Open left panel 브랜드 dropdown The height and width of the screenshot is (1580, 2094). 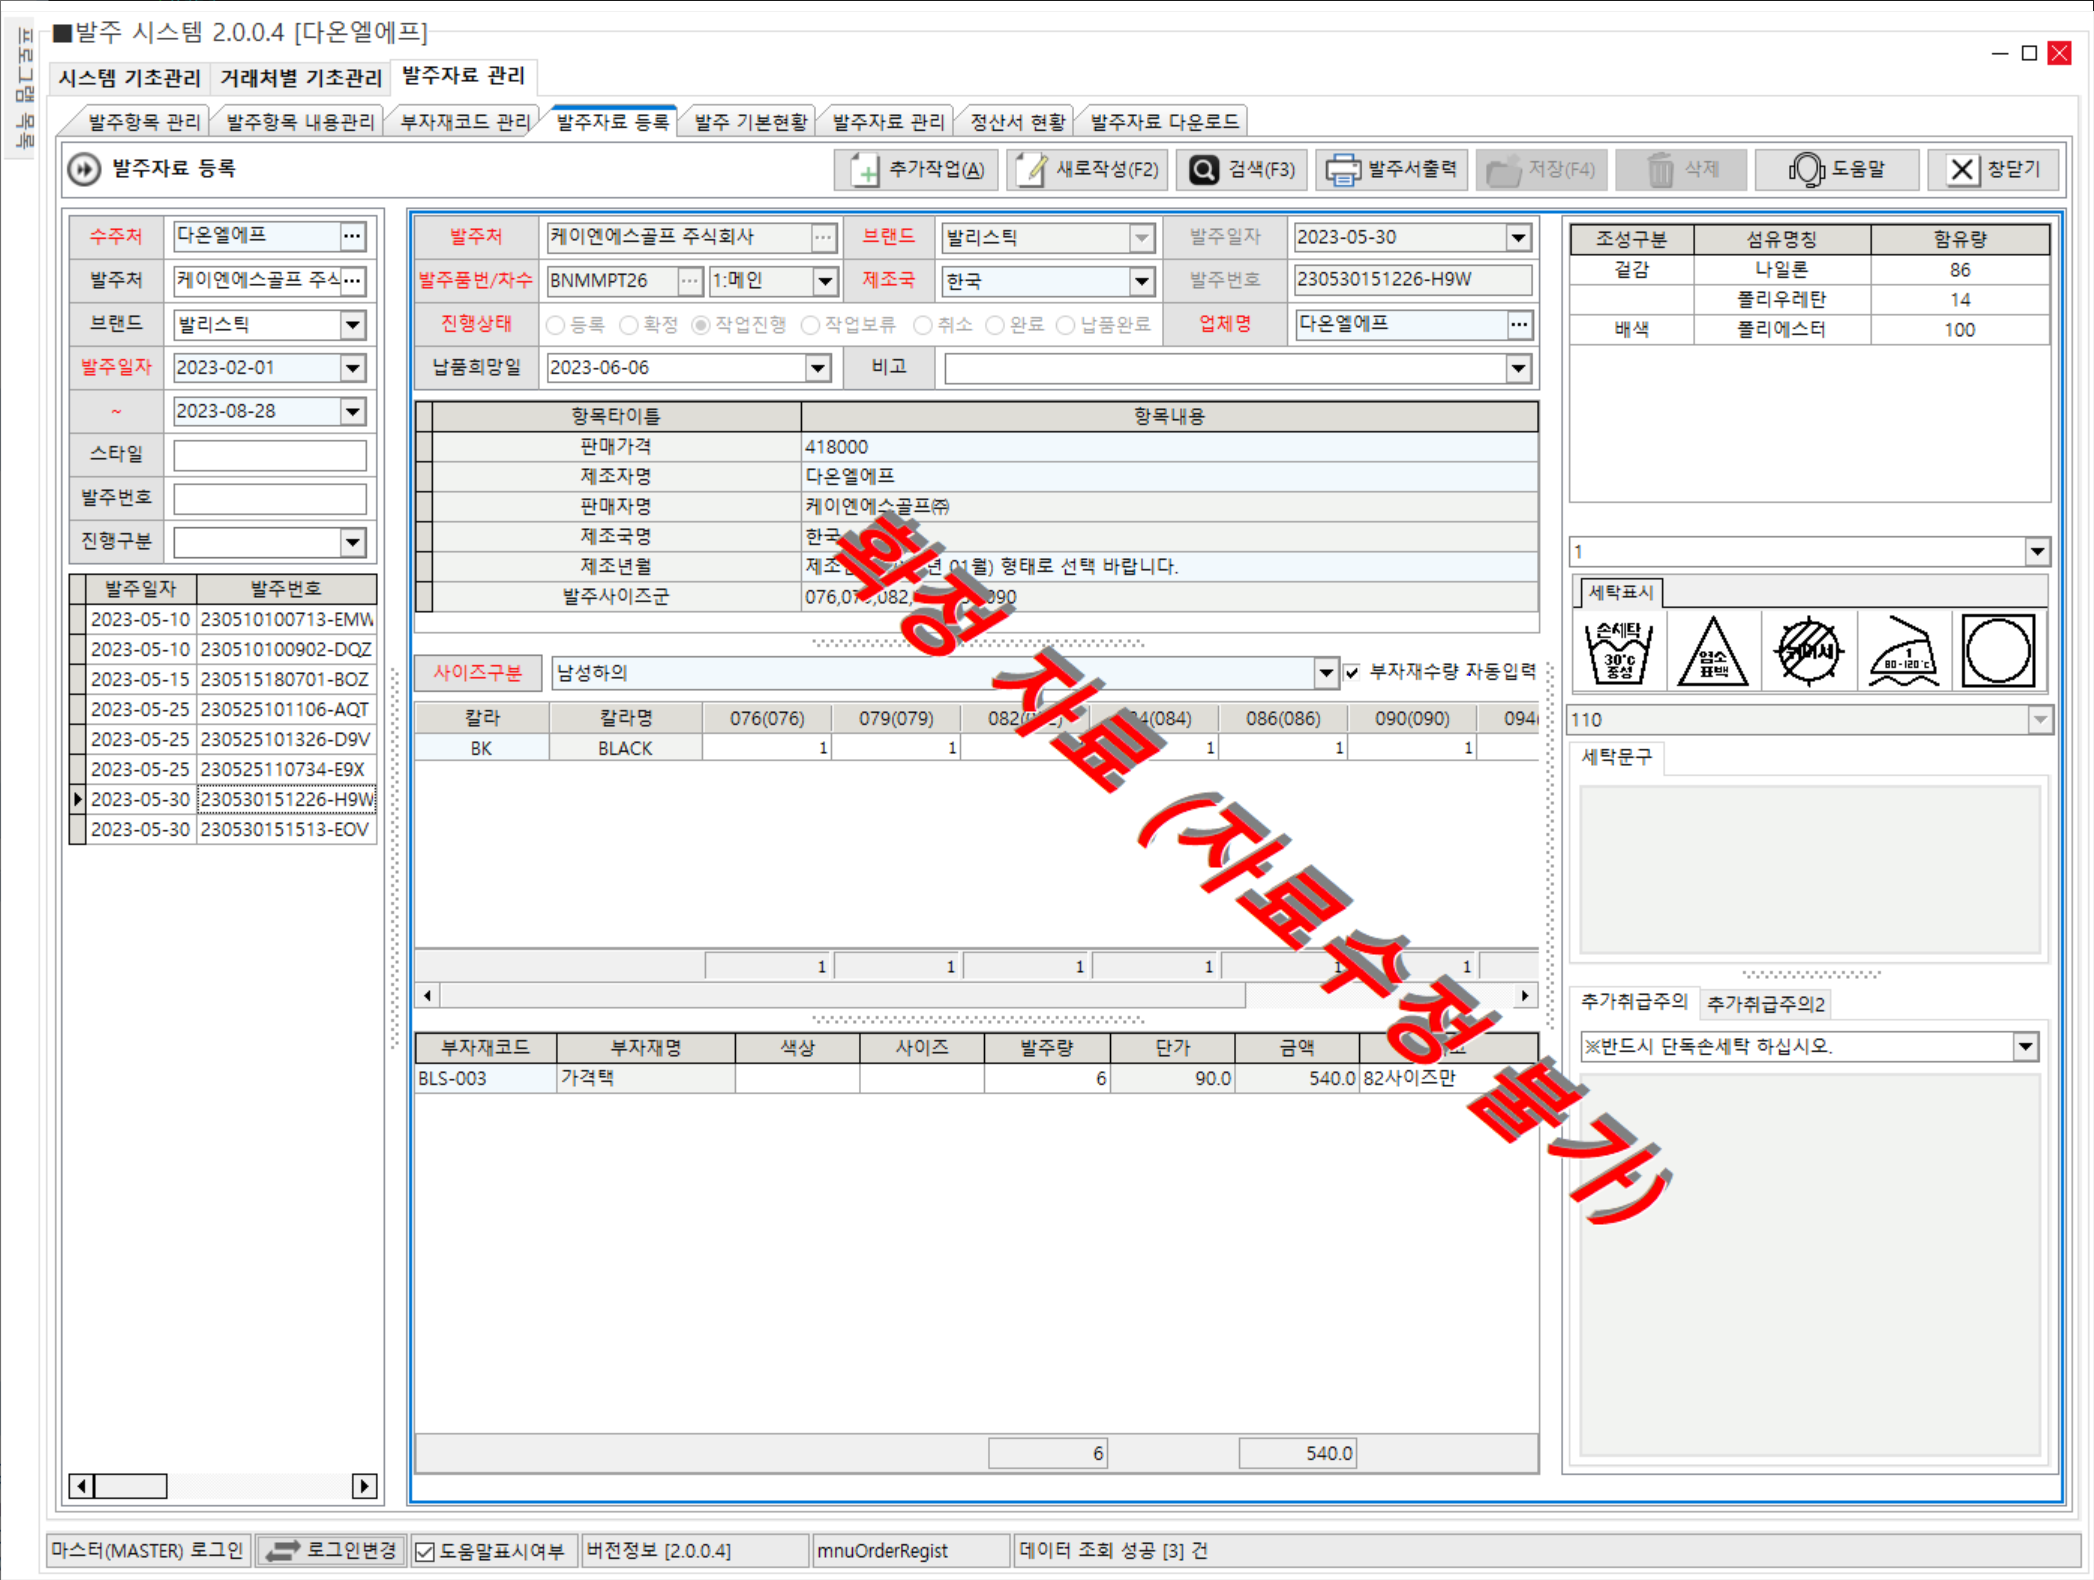point(352,324)
